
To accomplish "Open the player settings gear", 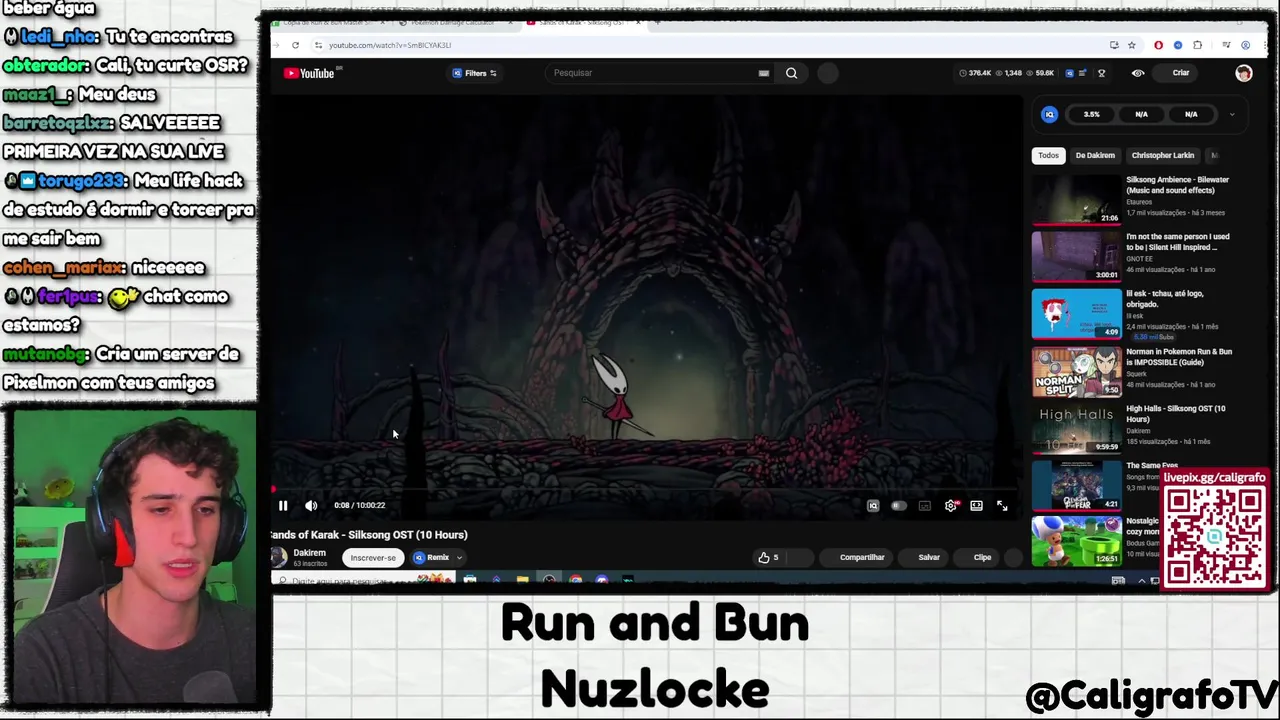I will coord(950,506).
